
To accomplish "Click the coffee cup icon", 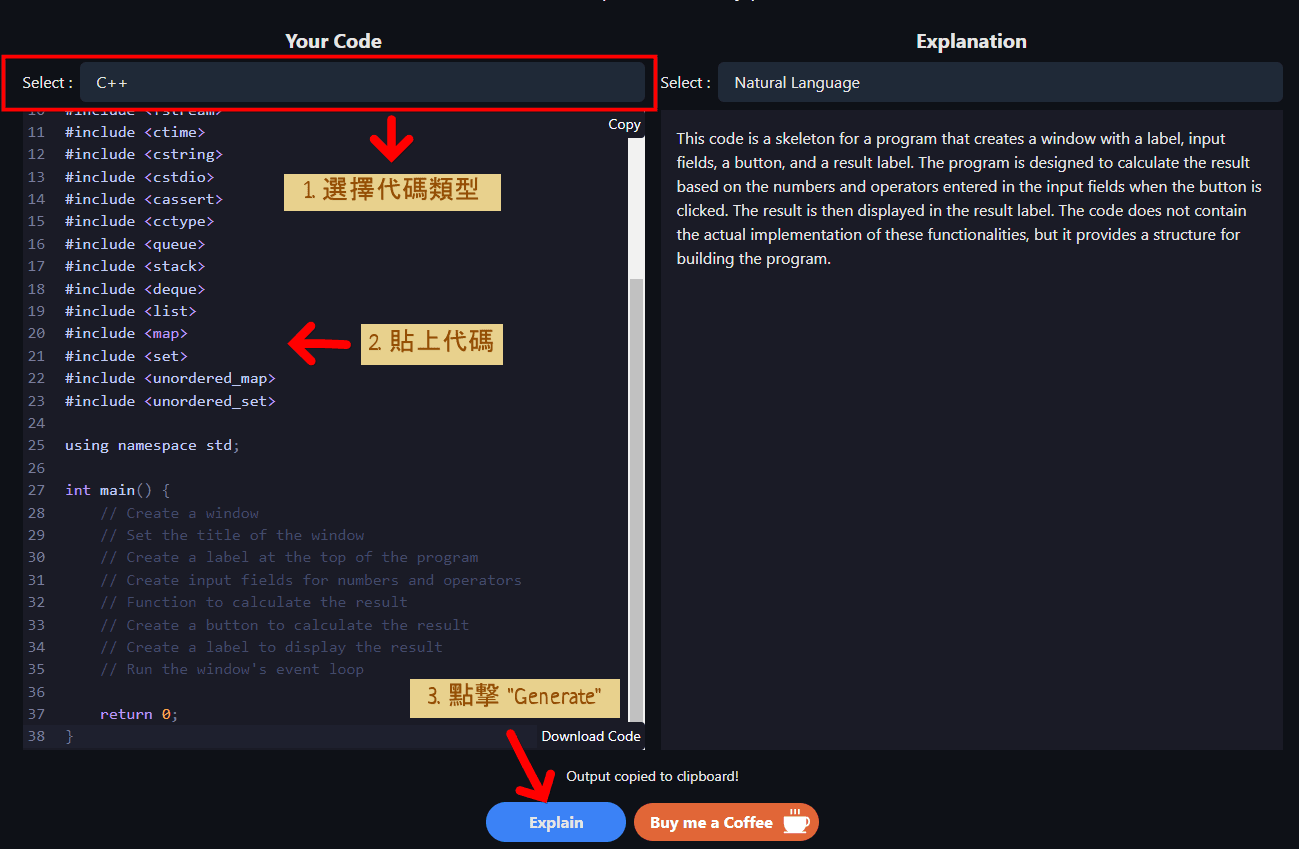I will [x=796, y=822].
